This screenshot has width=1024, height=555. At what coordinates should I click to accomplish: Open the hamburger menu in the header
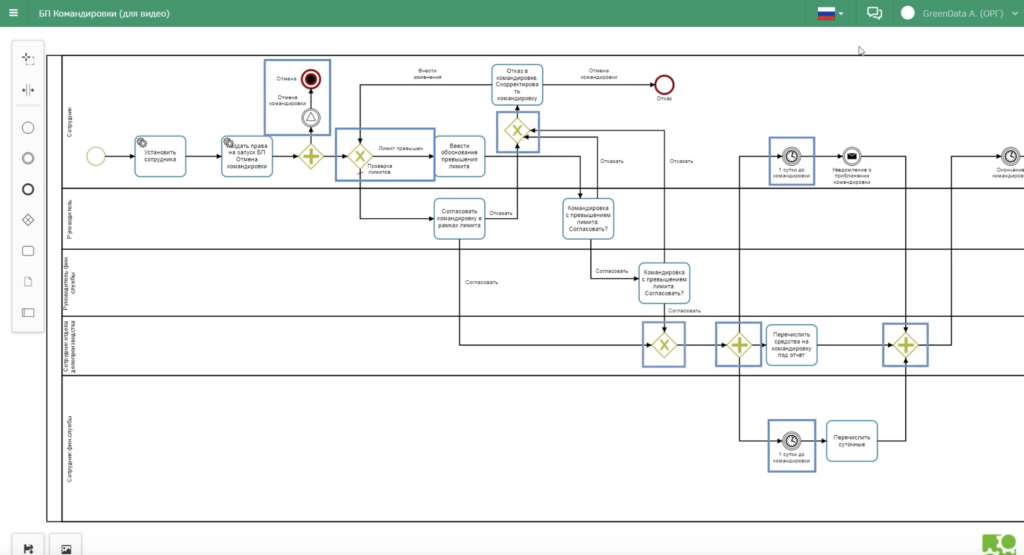[13, 13]
